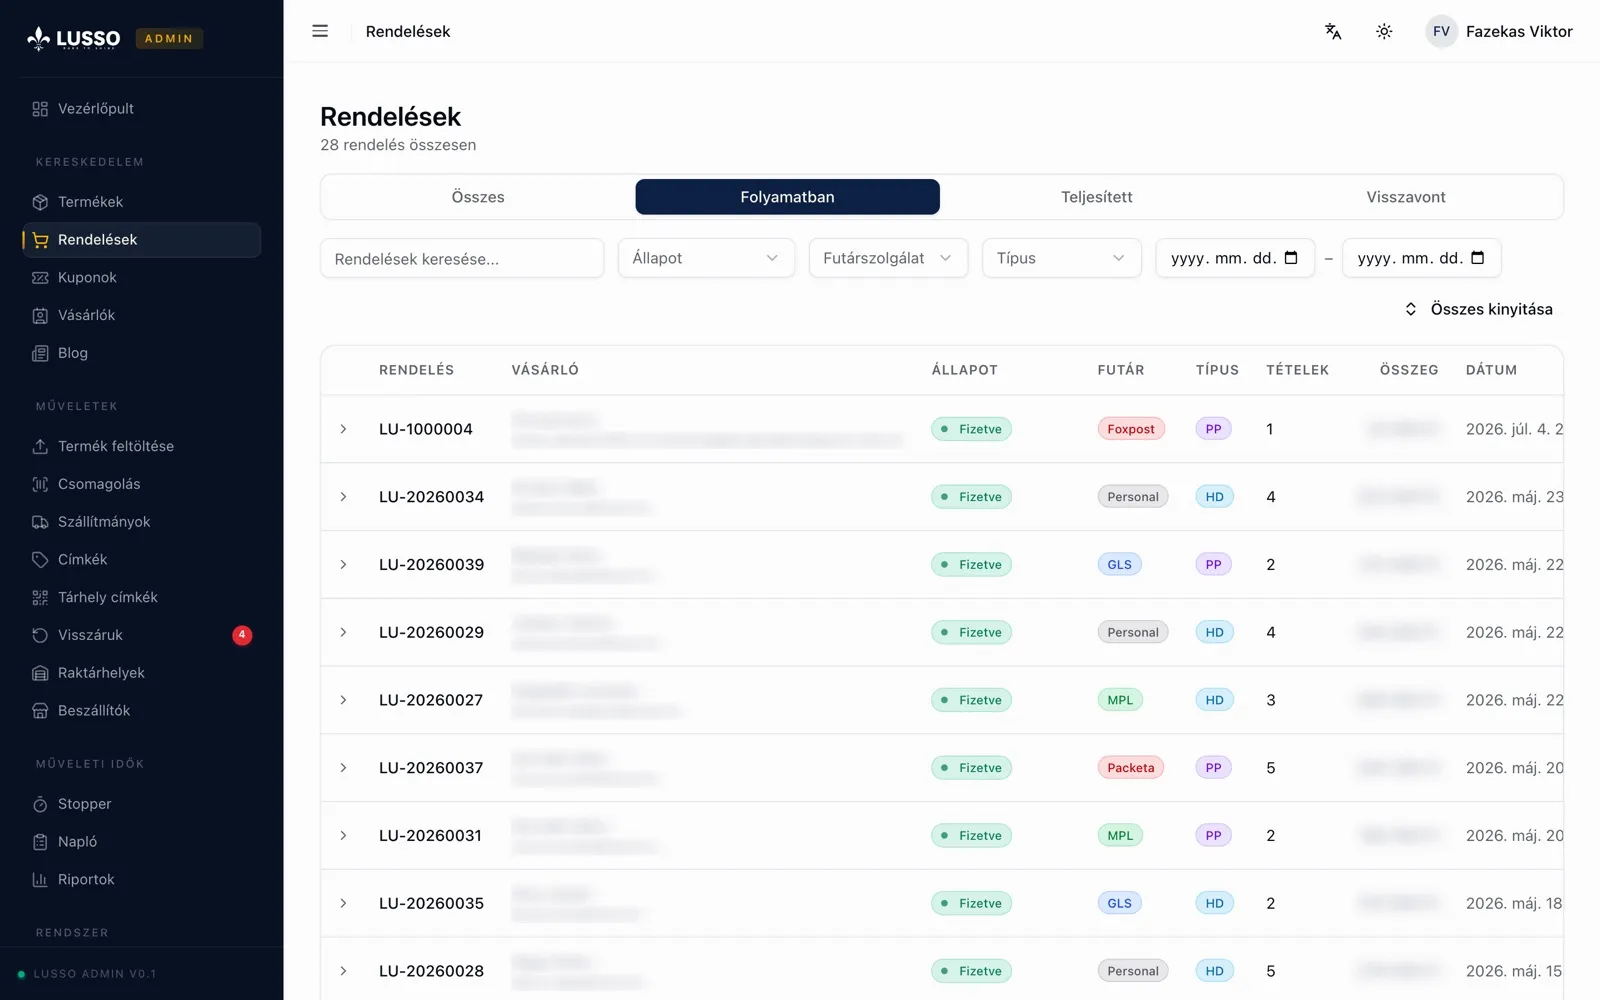Expand order LU-20260027 row chevron

[343, 700]
